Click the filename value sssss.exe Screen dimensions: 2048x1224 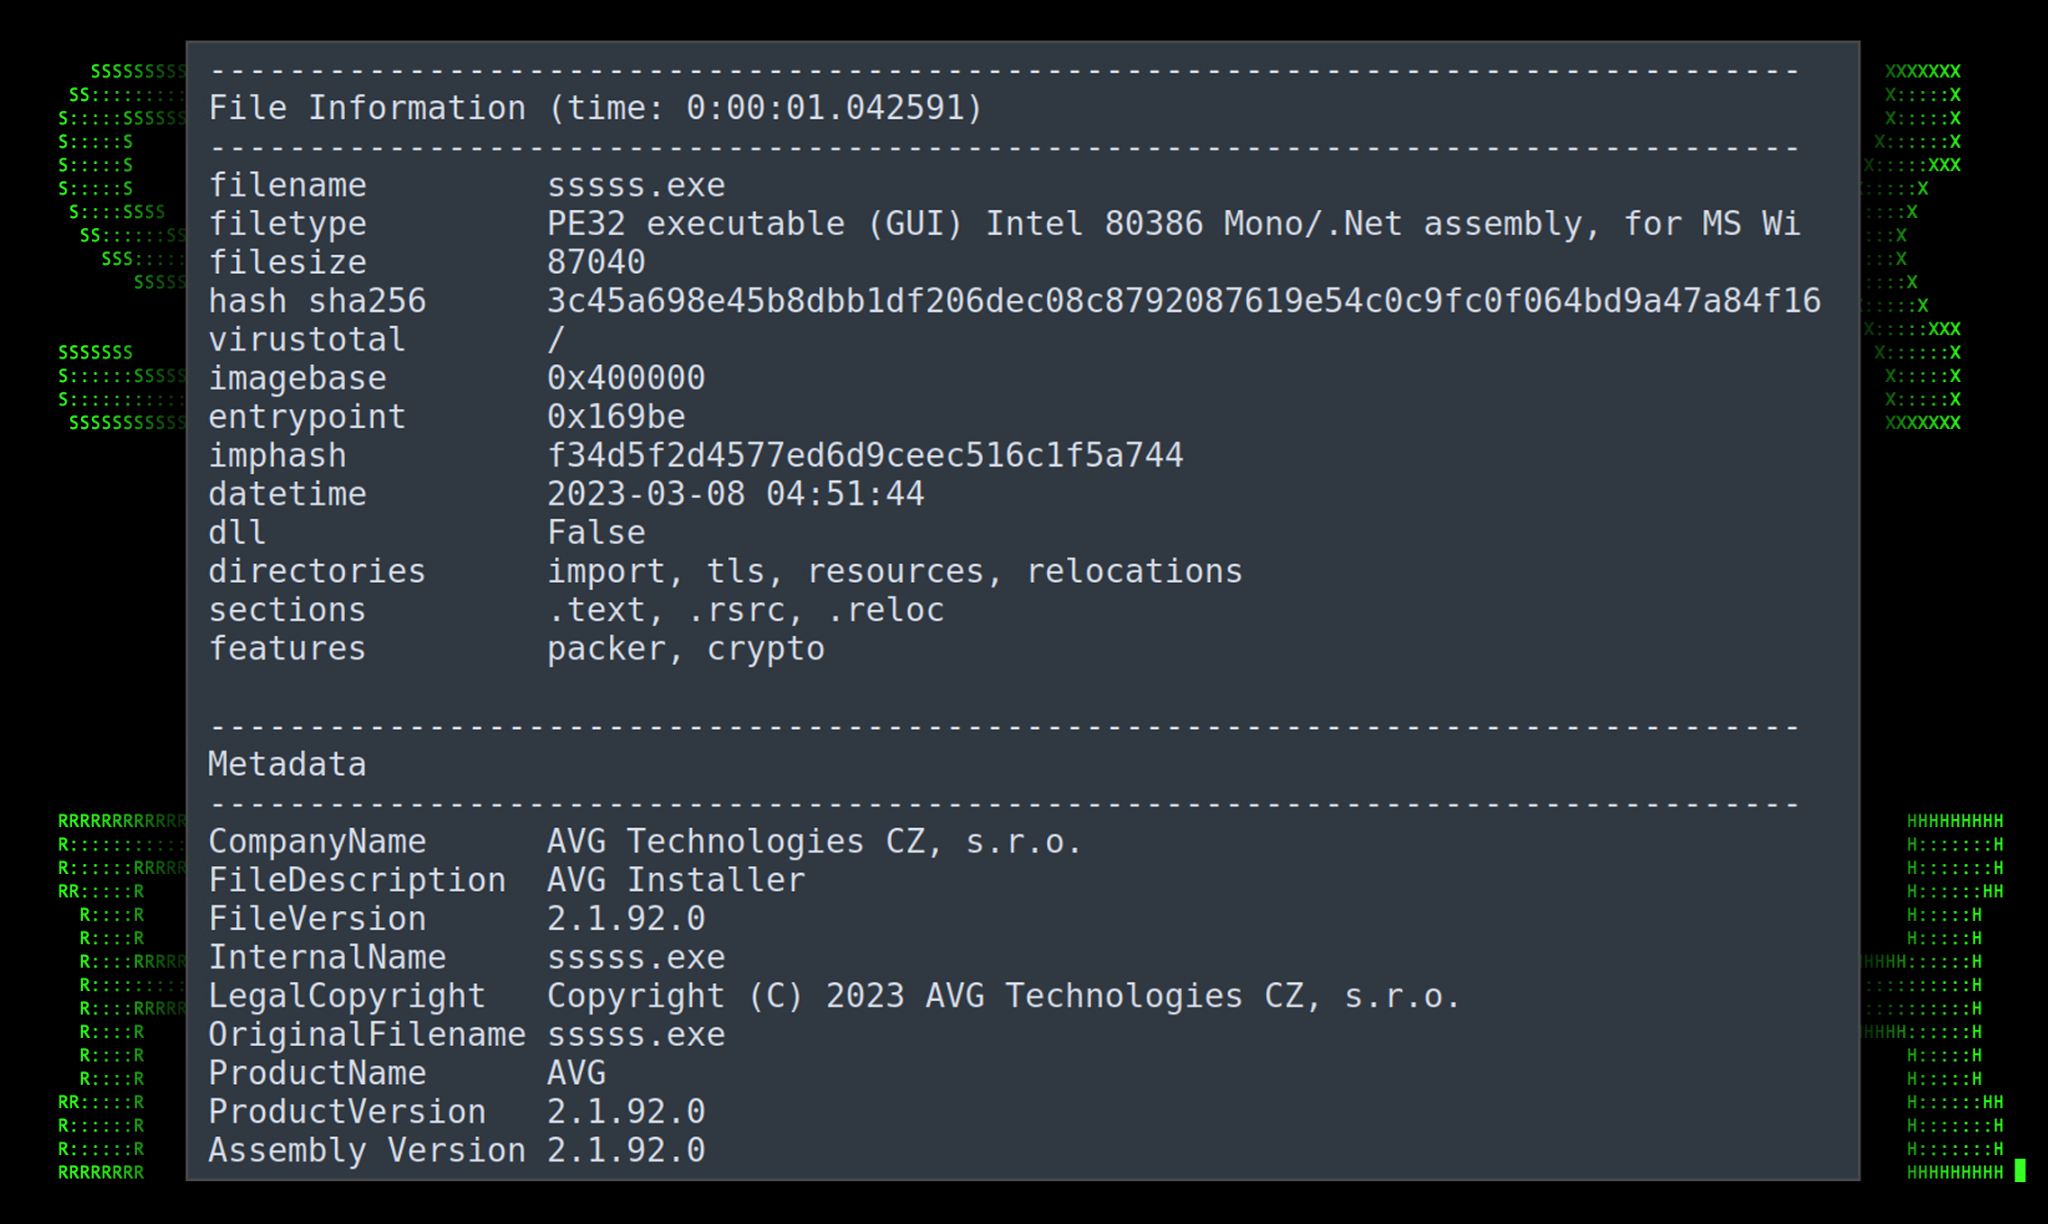point(636,185)
